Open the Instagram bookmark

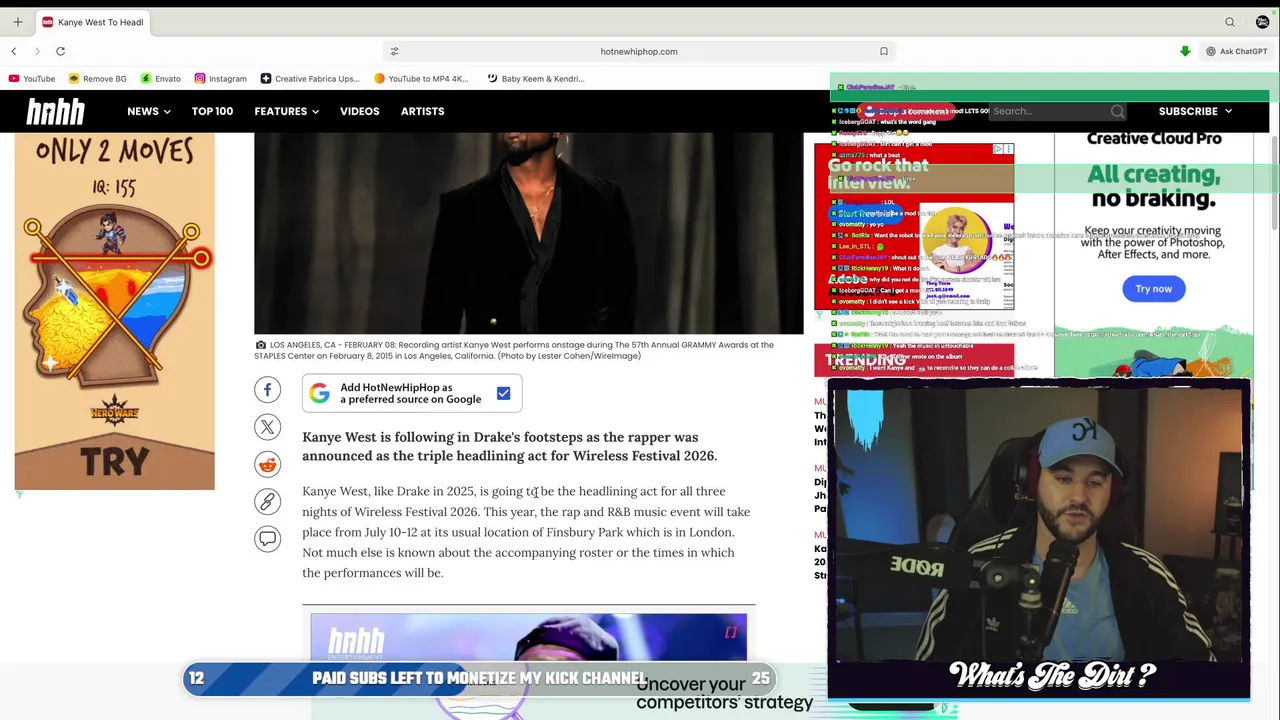pos(221,79)
